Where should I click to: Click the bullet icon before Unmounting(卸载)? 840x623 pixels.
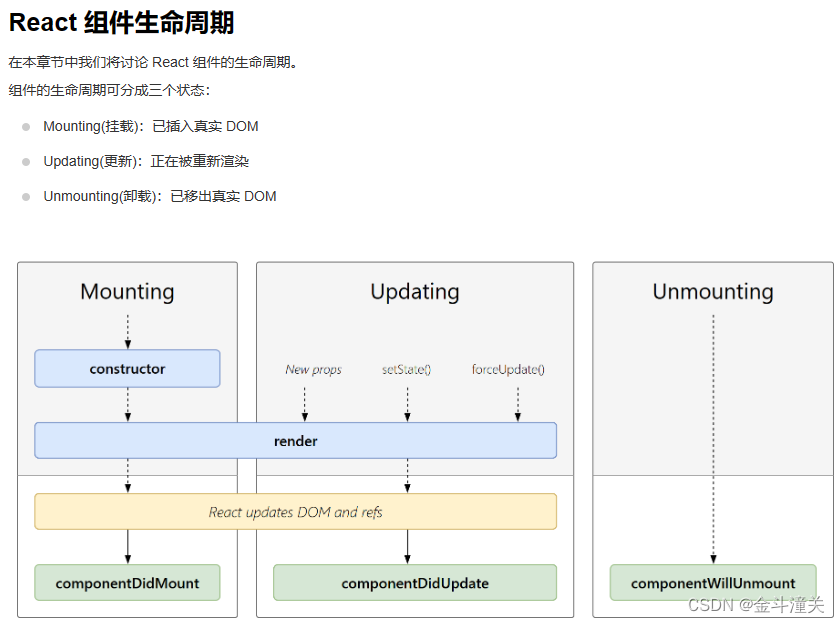pyautogui.click(x=24, y=196)
